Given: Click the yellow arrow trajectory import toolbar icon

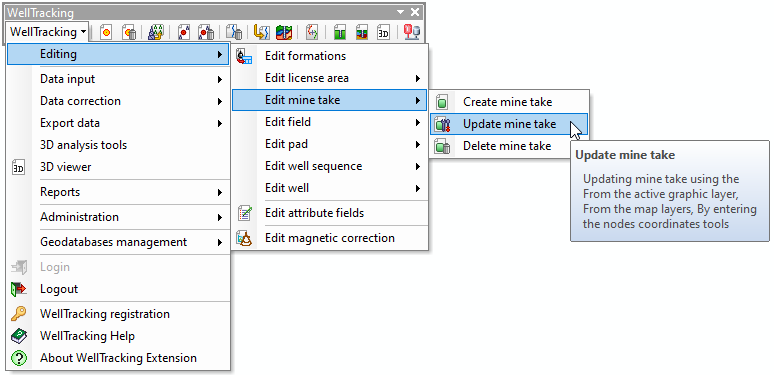Looking at the screenshot, I should [261, 32].
